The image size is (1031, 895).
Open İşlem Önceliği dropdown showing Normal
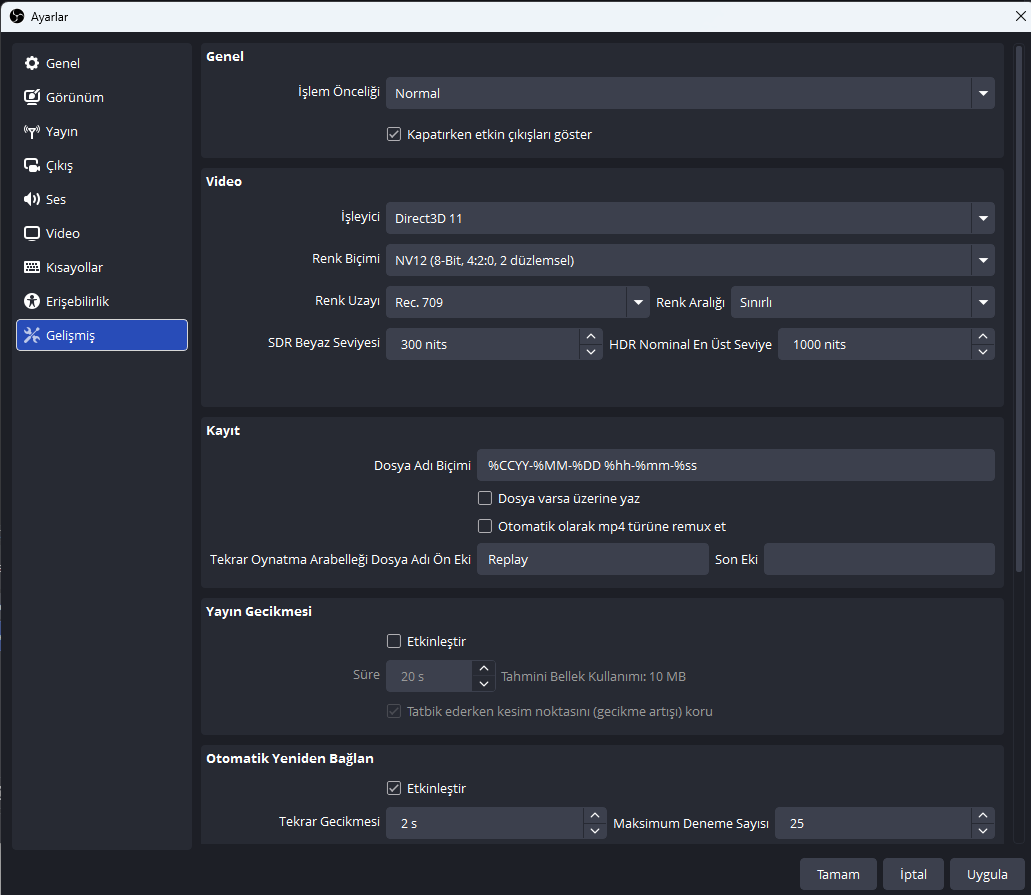click(x=690, y=93)
